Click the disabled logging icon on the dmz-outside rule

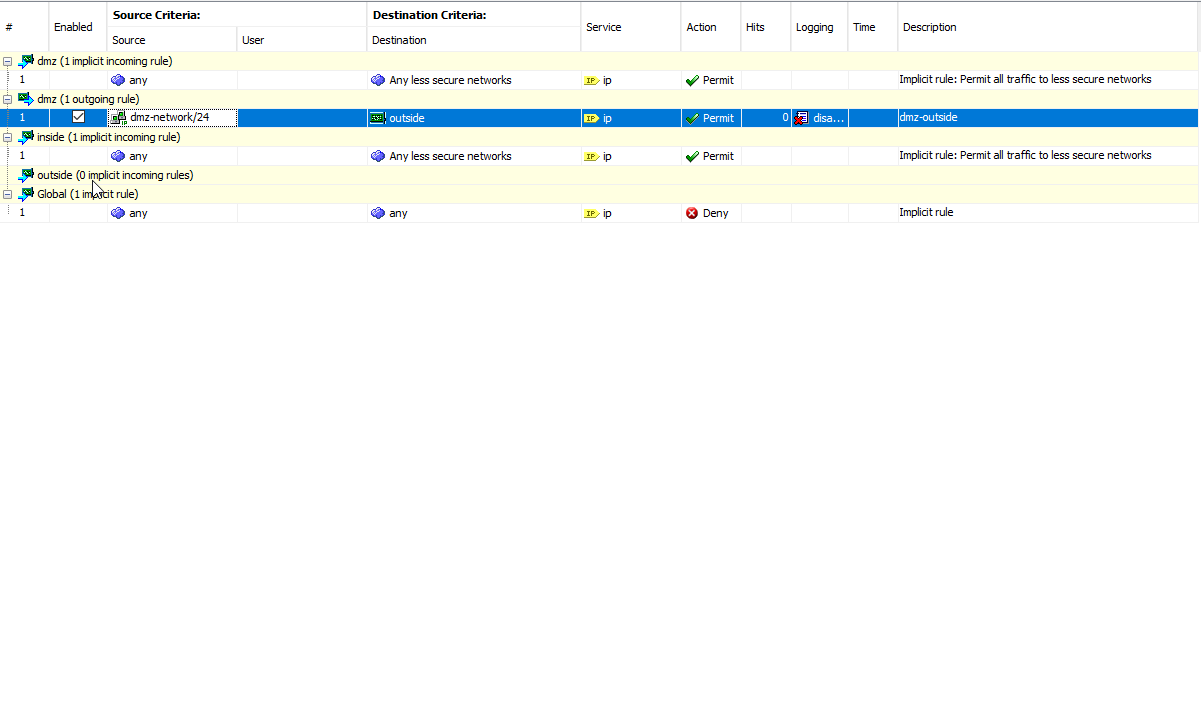pos(800,117)
